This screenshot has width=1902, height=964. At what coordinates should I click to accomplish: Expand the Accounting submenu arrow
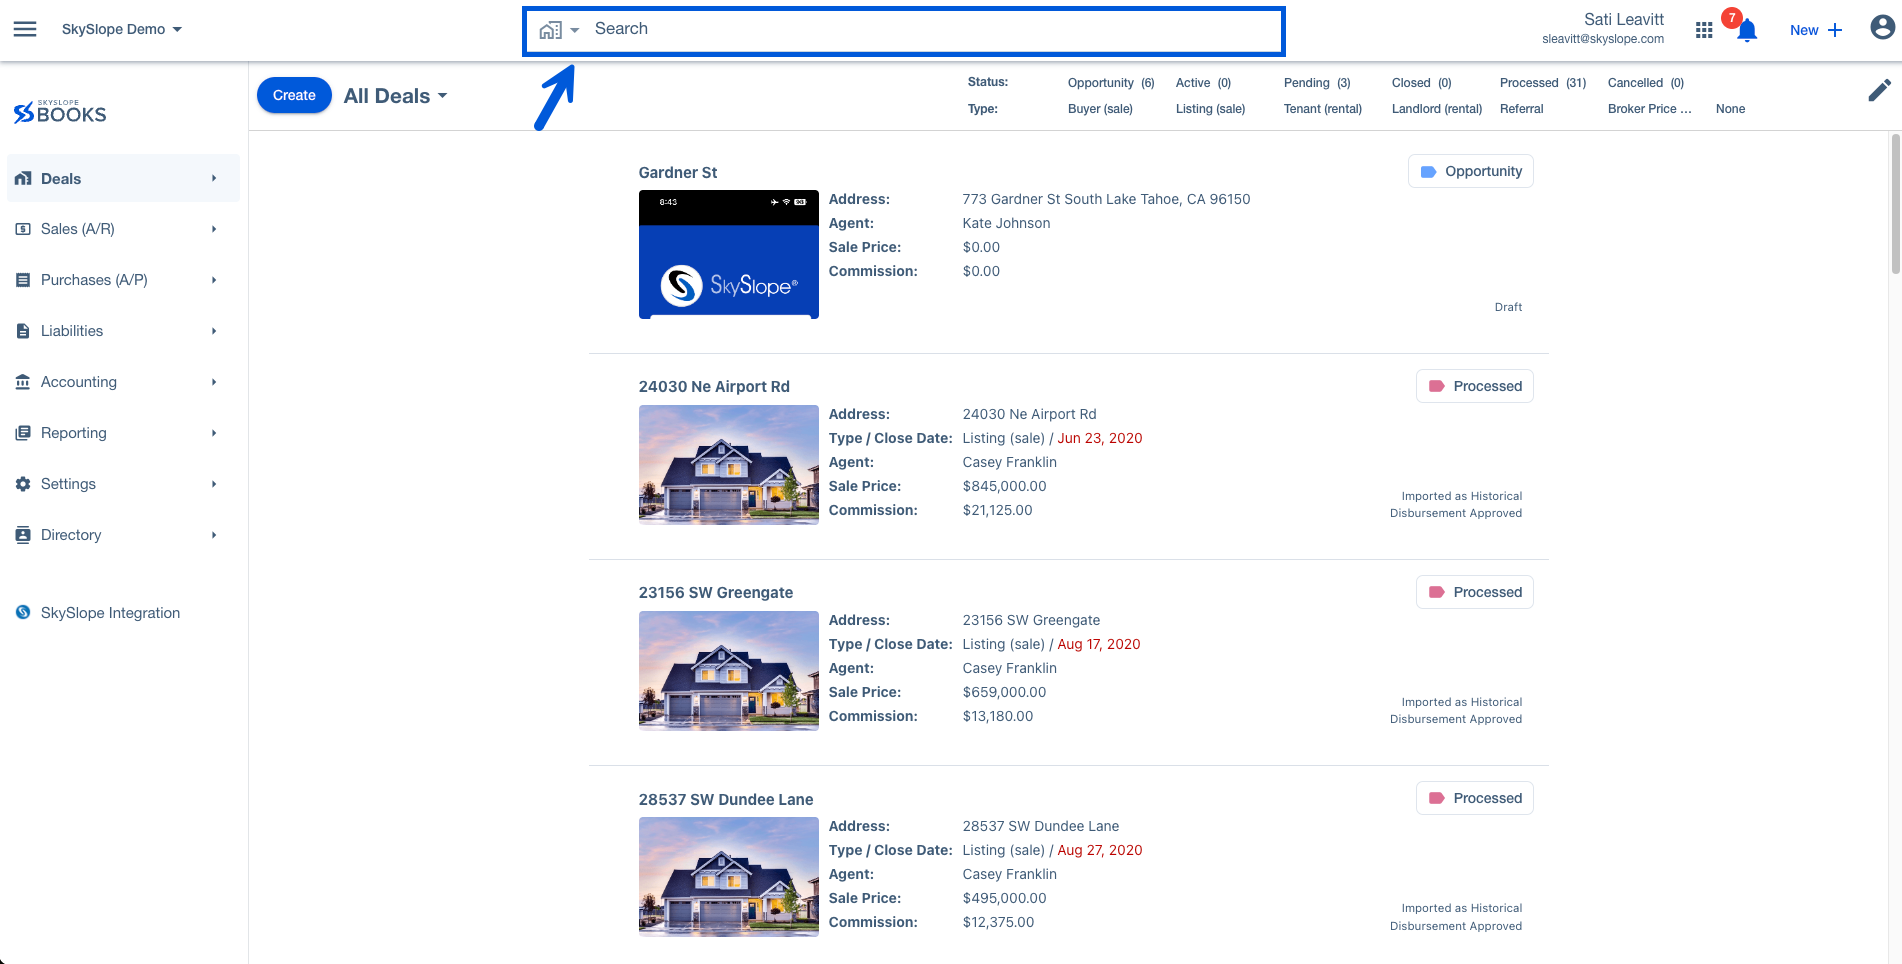(x=214, y=382)
